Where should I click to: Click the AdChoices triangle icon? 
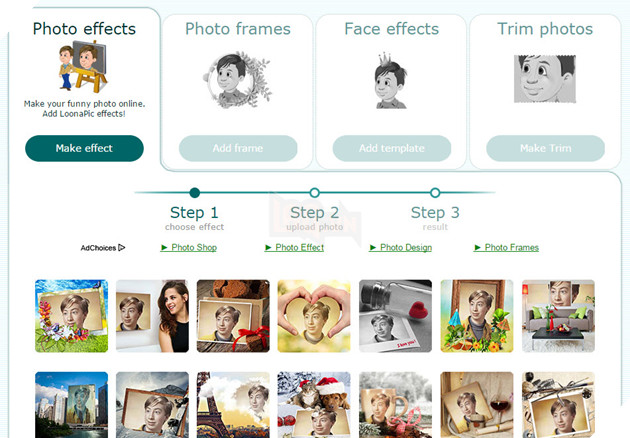(122, 247)
